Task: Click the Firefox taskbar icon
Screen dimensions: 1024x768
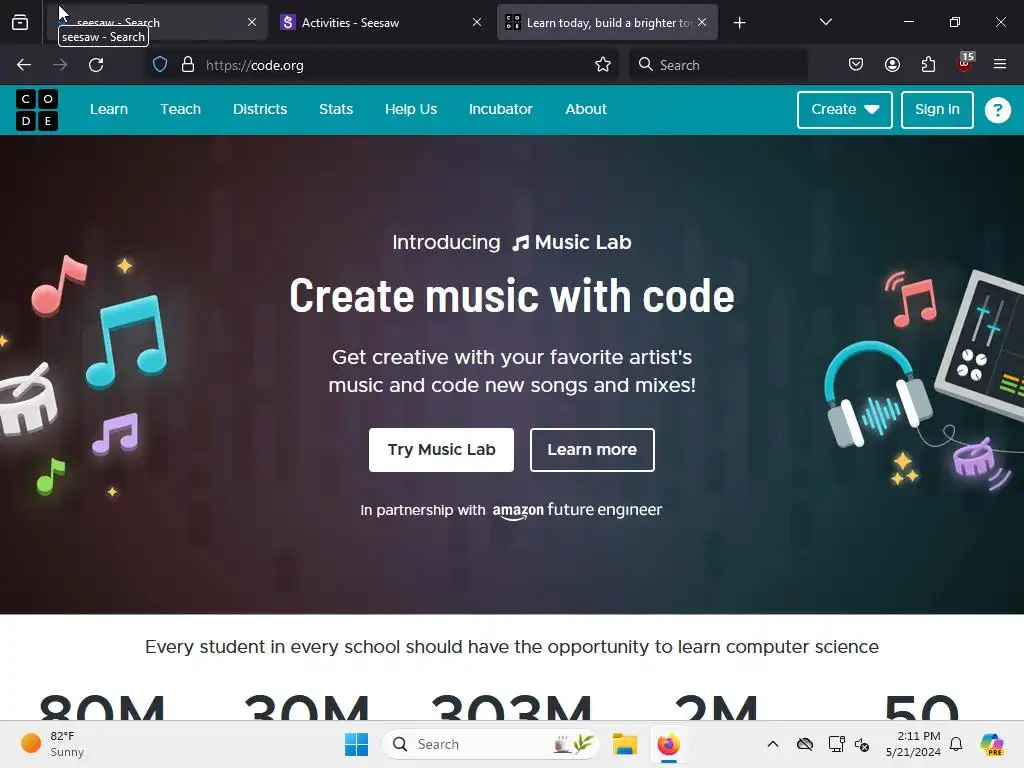Action: tap(668, 744)
